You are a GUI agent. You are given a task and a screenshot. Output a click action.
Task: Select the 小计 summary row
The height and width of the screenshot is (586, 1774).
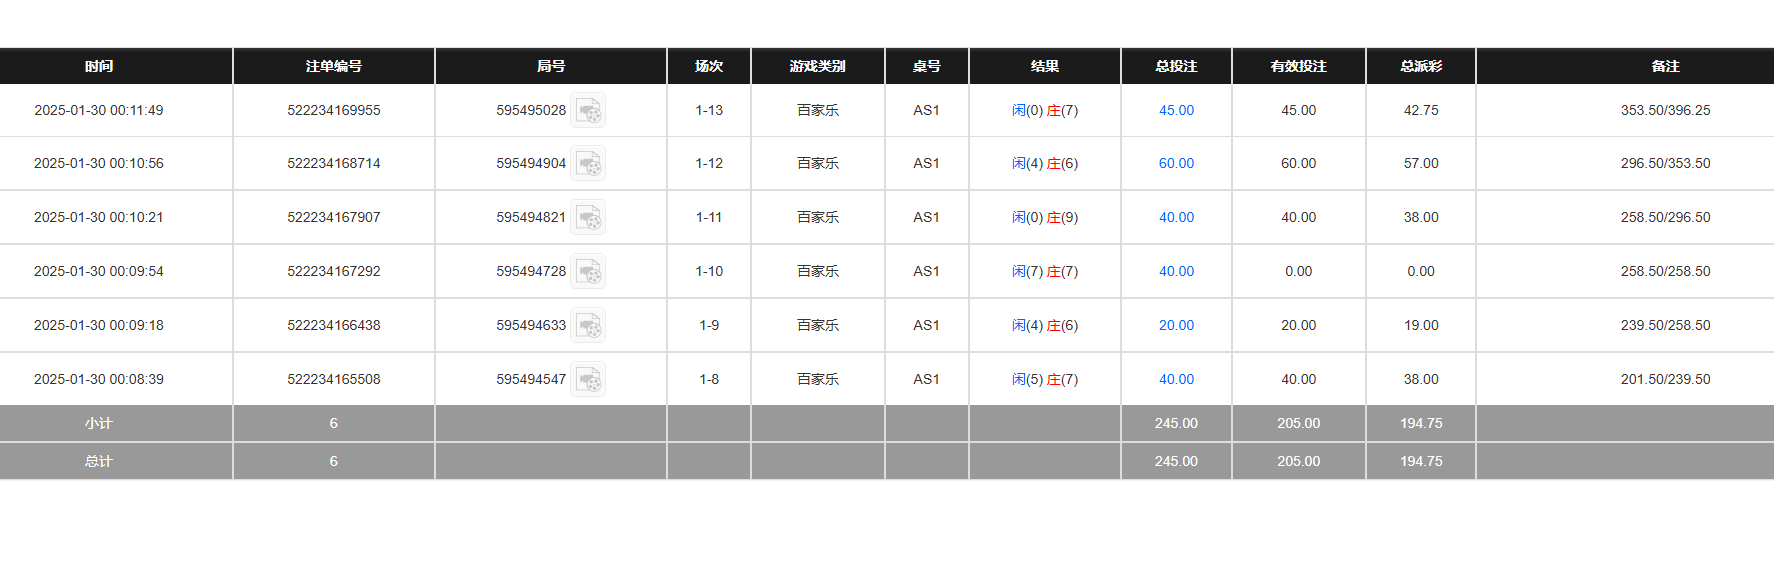[x=100, y=423]
